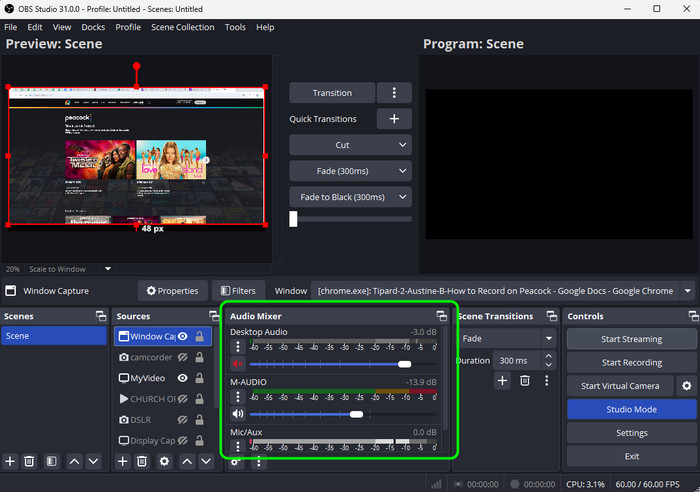Toggle lock on camcorder source
This screenshot has height=492, width=700.
pyautogui.click(x=200, y=357)
